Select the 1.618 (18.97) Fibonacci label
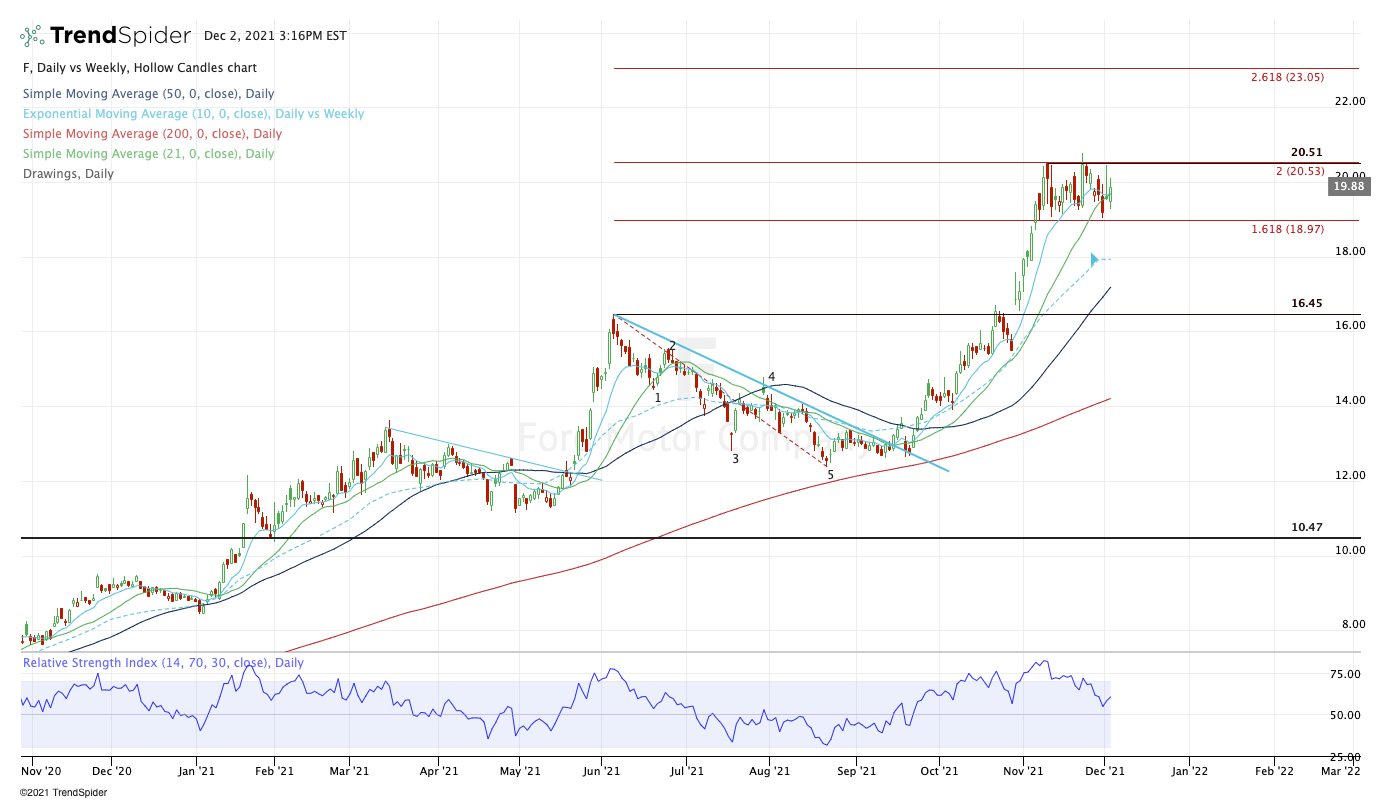Viewport: 1391px width, 802px height. (x=1287, y=229)
